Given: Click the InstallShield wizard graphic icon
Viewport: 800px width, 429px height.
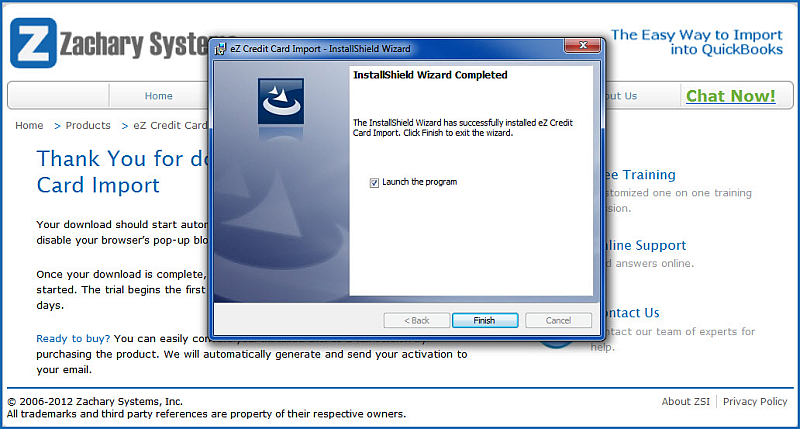Looking at the screenshot, I should click(281, 101).
